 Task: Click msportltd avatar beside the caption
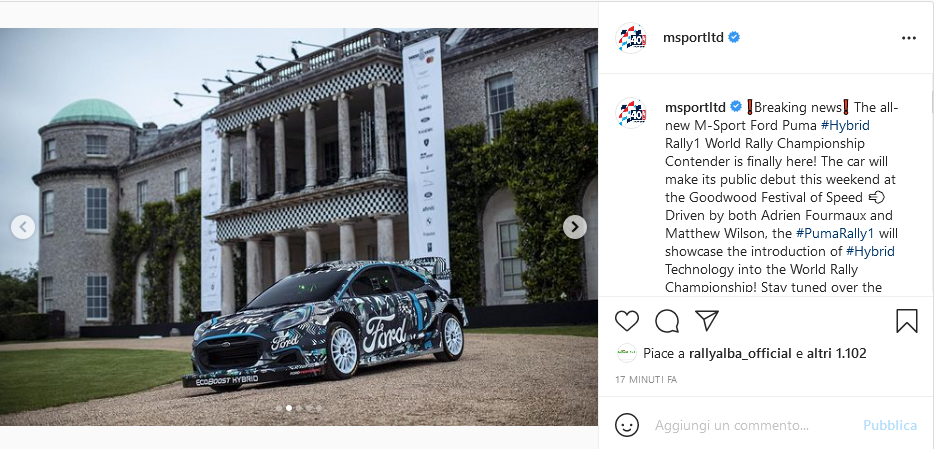[631, 113]
